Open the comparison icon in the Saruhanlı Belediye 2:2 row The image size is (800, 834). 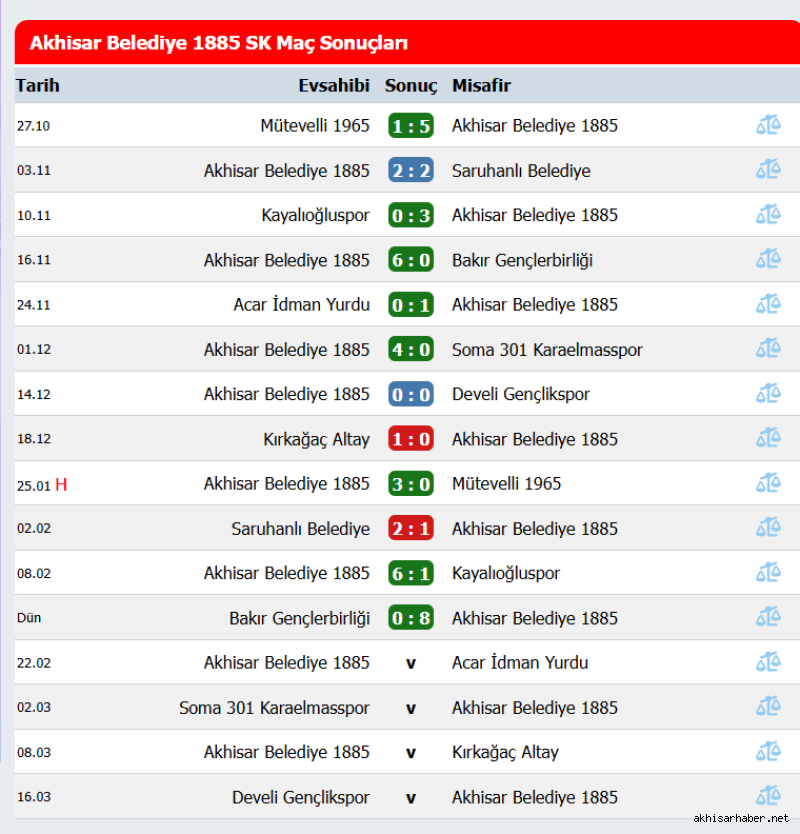[x=768, y=170]
